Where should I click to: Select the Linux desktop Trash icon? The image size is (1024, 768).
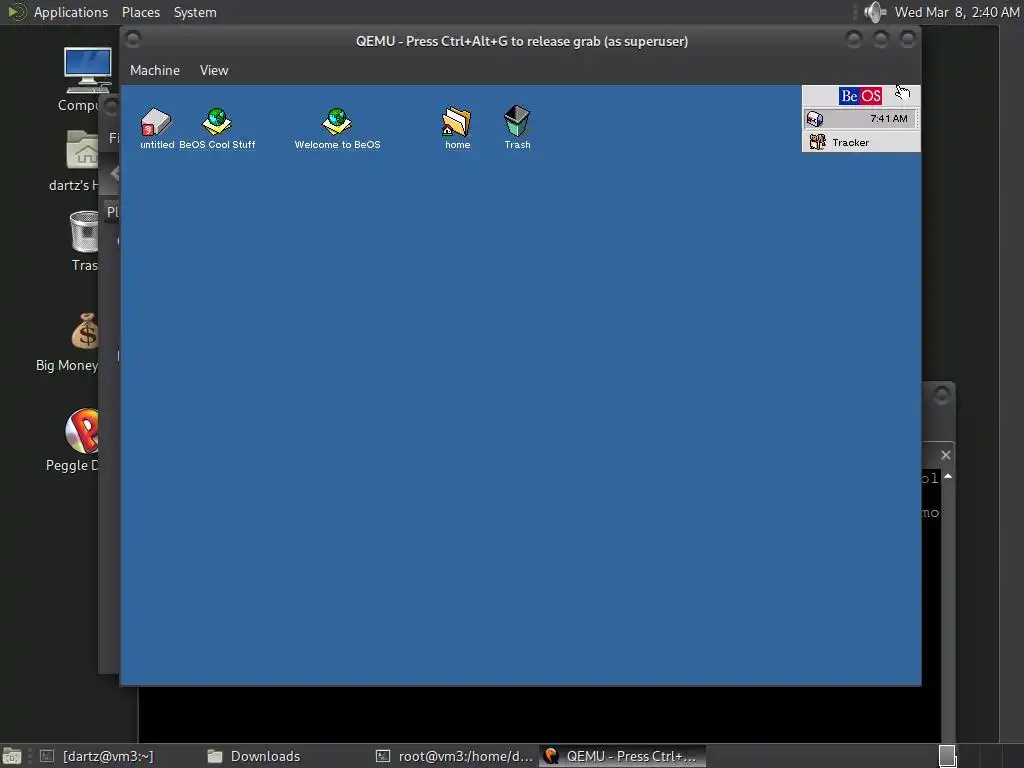pos(84,241)
